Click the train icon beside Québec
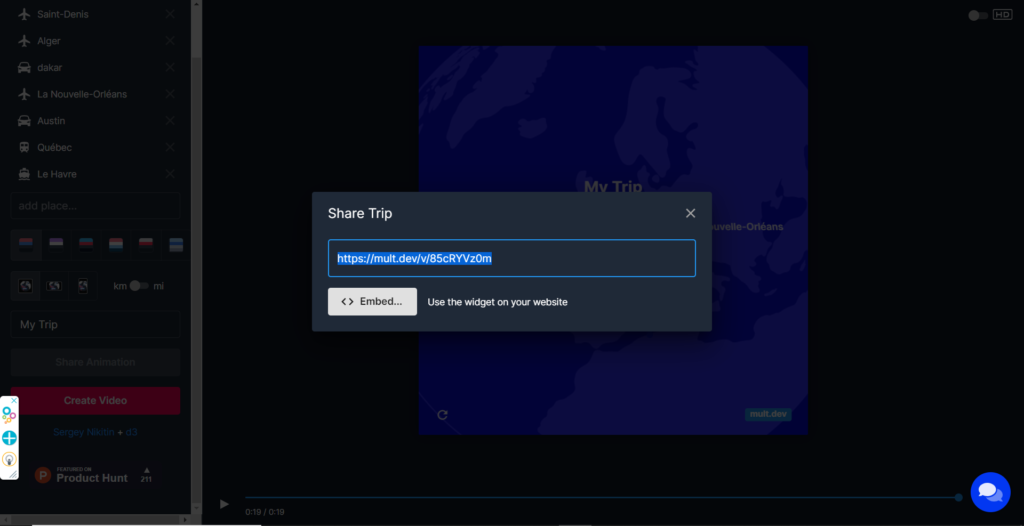 click(24, 147)
